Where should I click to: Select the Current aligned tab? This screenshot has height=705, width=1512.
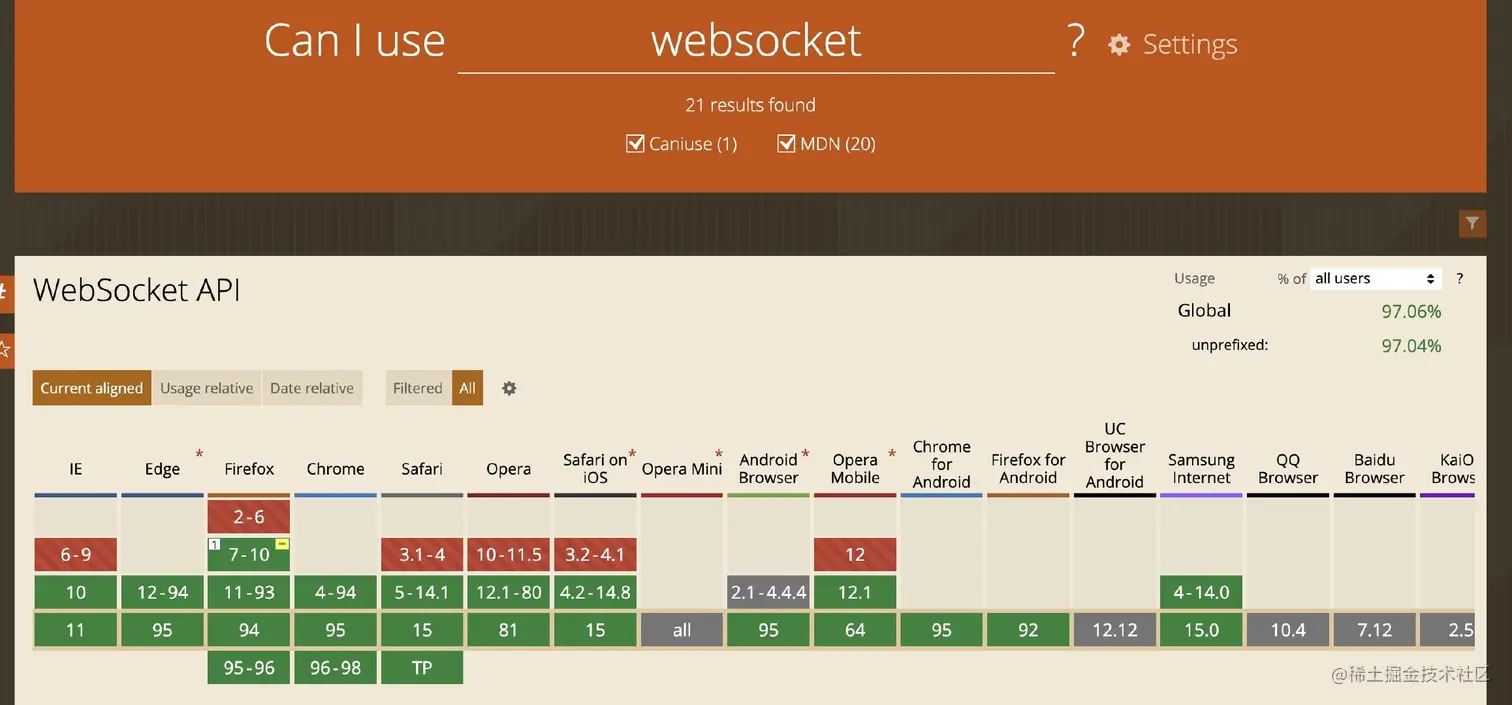tap(92, 388)
